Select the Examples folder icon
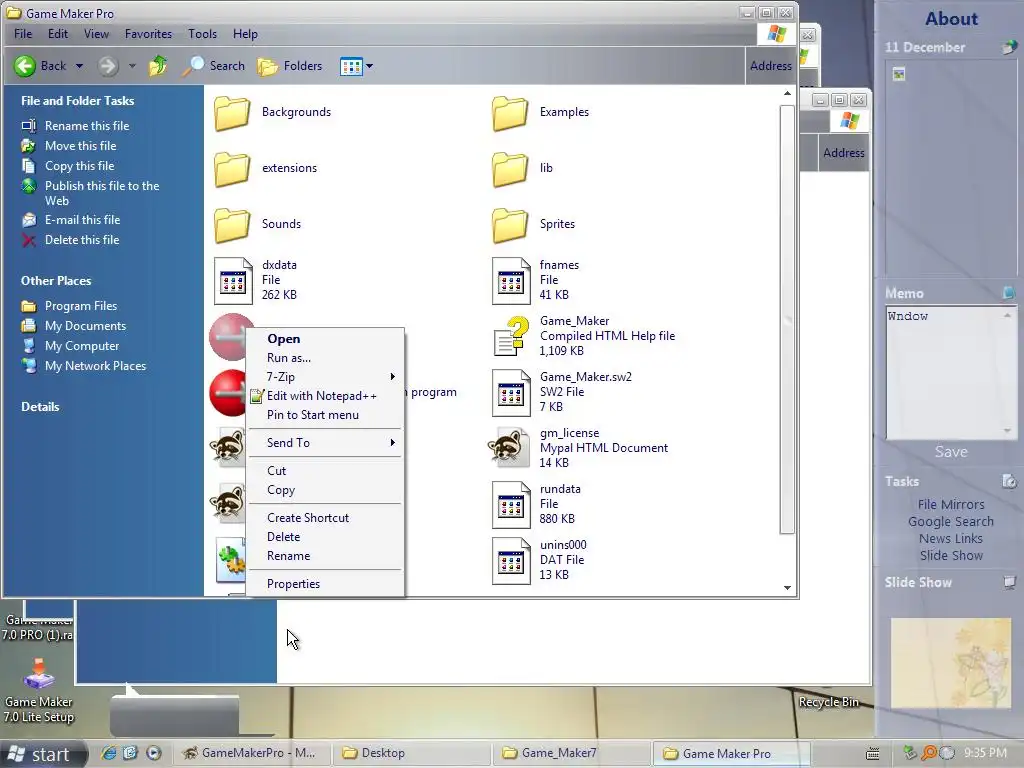Image resolution: width=1024 pixels, height=768 pixels. click(510, 113)
